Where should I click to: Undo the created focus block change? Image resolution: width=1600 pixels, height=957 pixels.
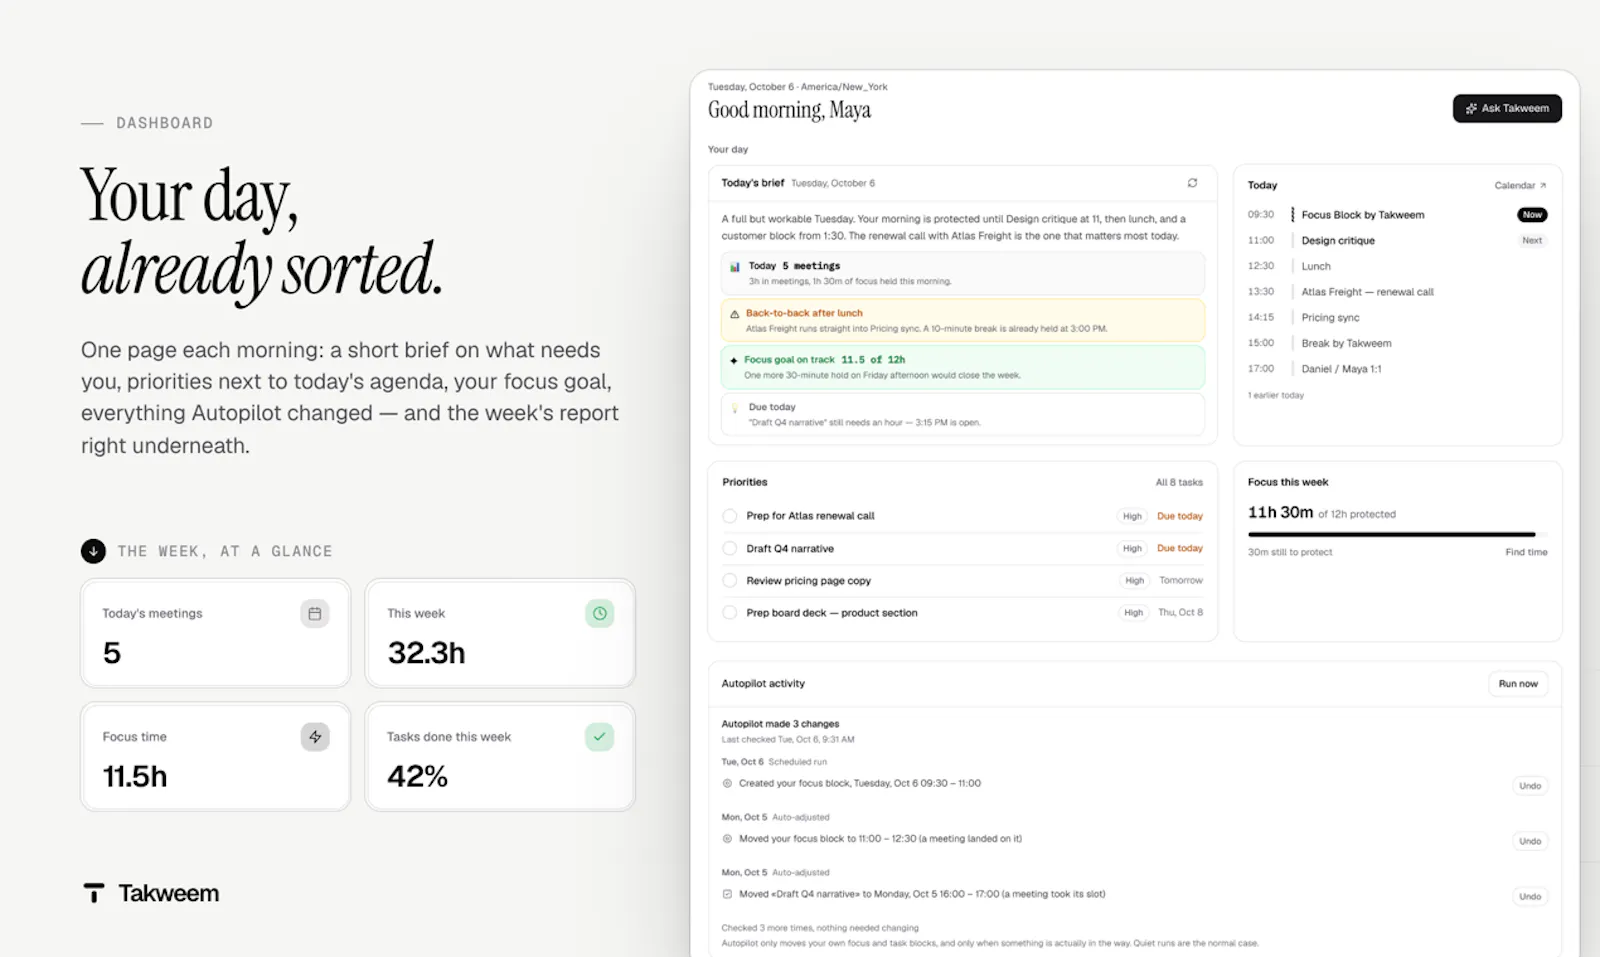1530,786
